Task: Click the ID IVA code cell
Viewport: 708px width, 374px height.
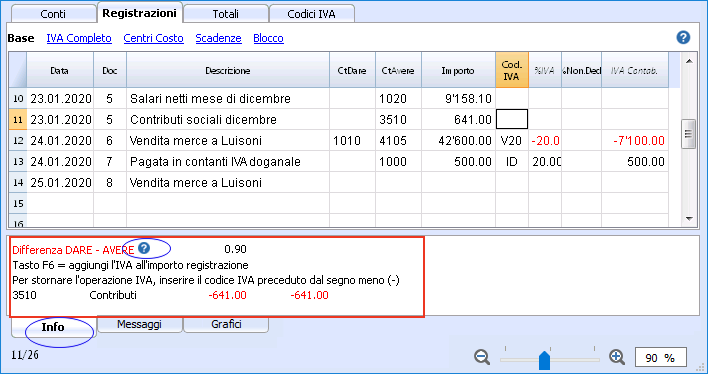Action: click(x=512, y=161)
